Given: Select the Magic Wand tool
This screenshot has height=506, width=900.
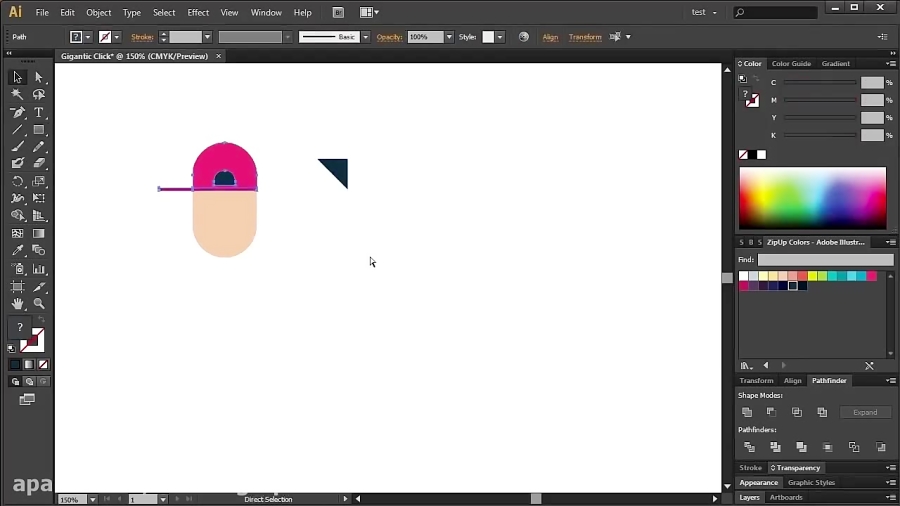Looking at the screenshot, I should (x=17, y=95).
